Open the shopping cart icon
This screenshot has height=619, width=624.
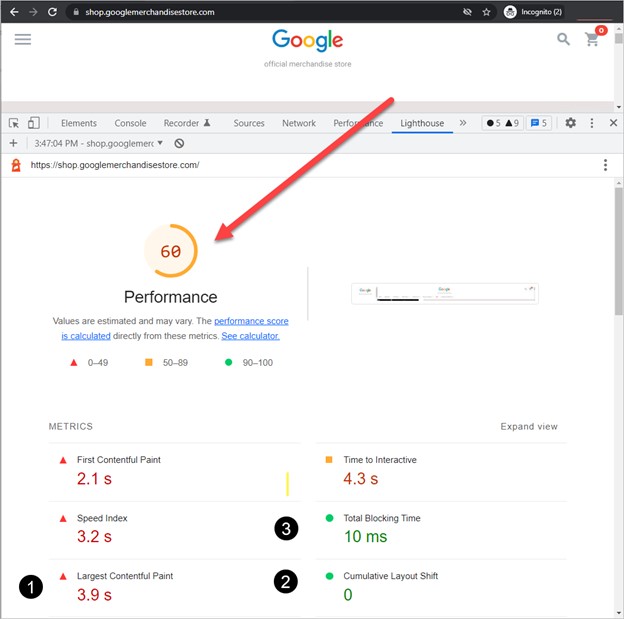click(x=592, y=39)
